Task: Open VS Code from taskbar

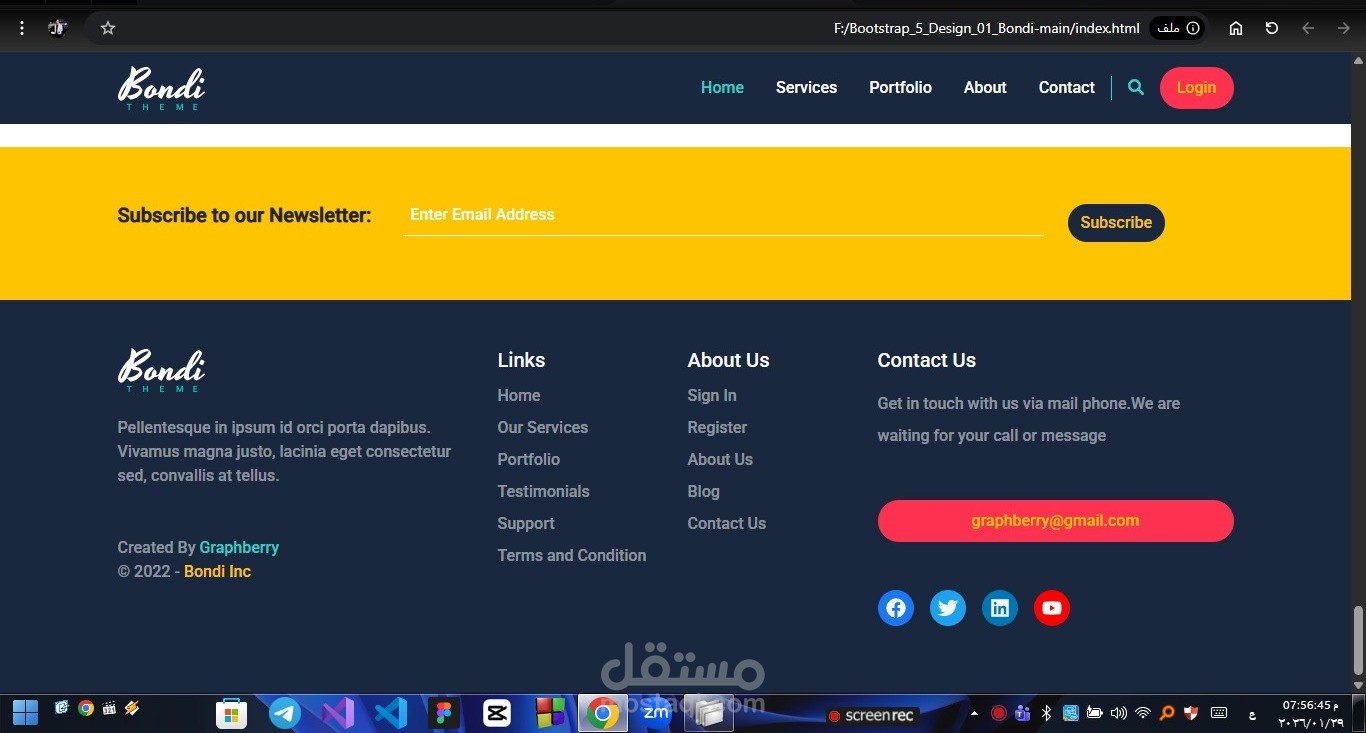Action: [391, 713]
